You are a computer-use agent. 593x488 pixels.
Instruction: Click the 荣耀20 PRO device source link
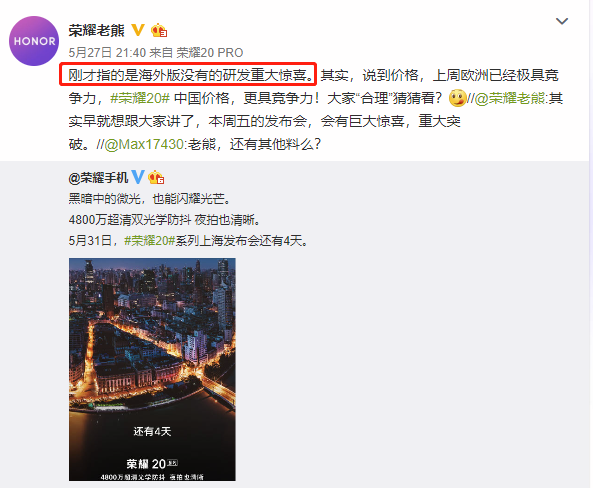(x=210, y=53)
